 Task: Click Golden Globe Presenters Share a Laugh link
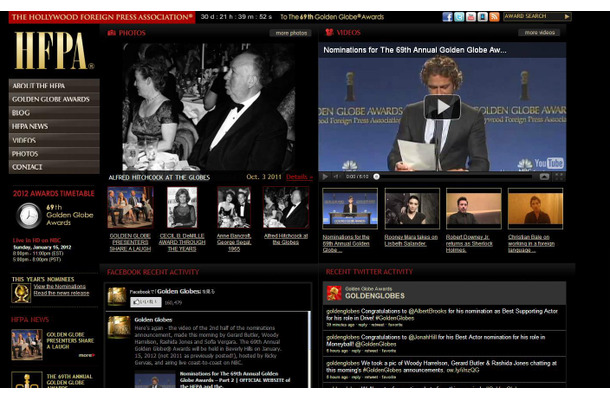point(130,242)
